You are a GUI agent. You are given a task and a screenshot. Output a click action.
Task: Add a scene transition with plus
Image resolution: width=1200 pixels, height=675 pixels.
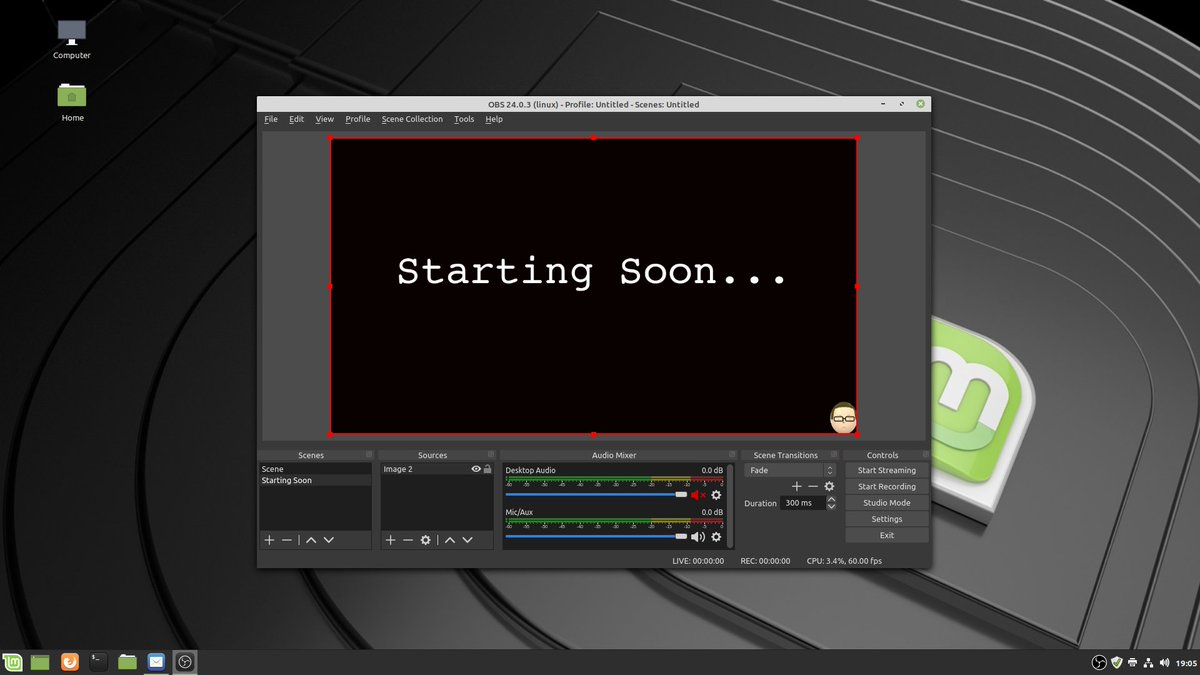(797, 486)
